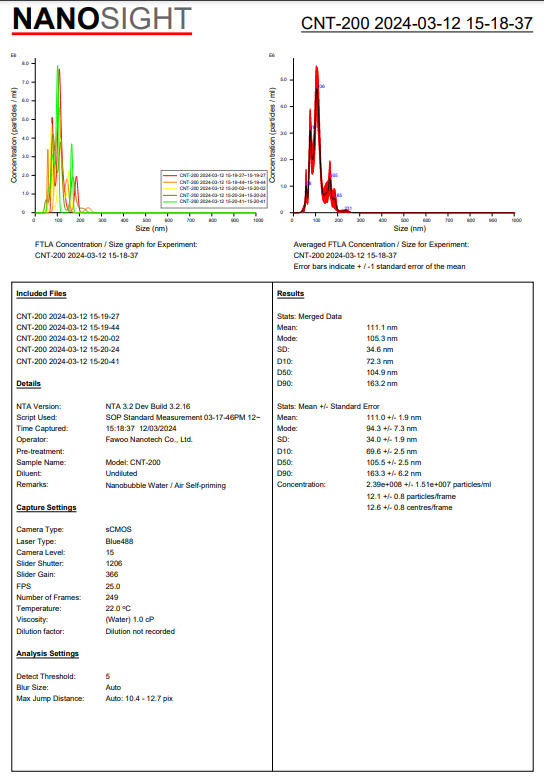Click the report title CNT-200 2024-03-12 15-18-37
This screenshot has width=544, height=783.
tap(417, 23)
